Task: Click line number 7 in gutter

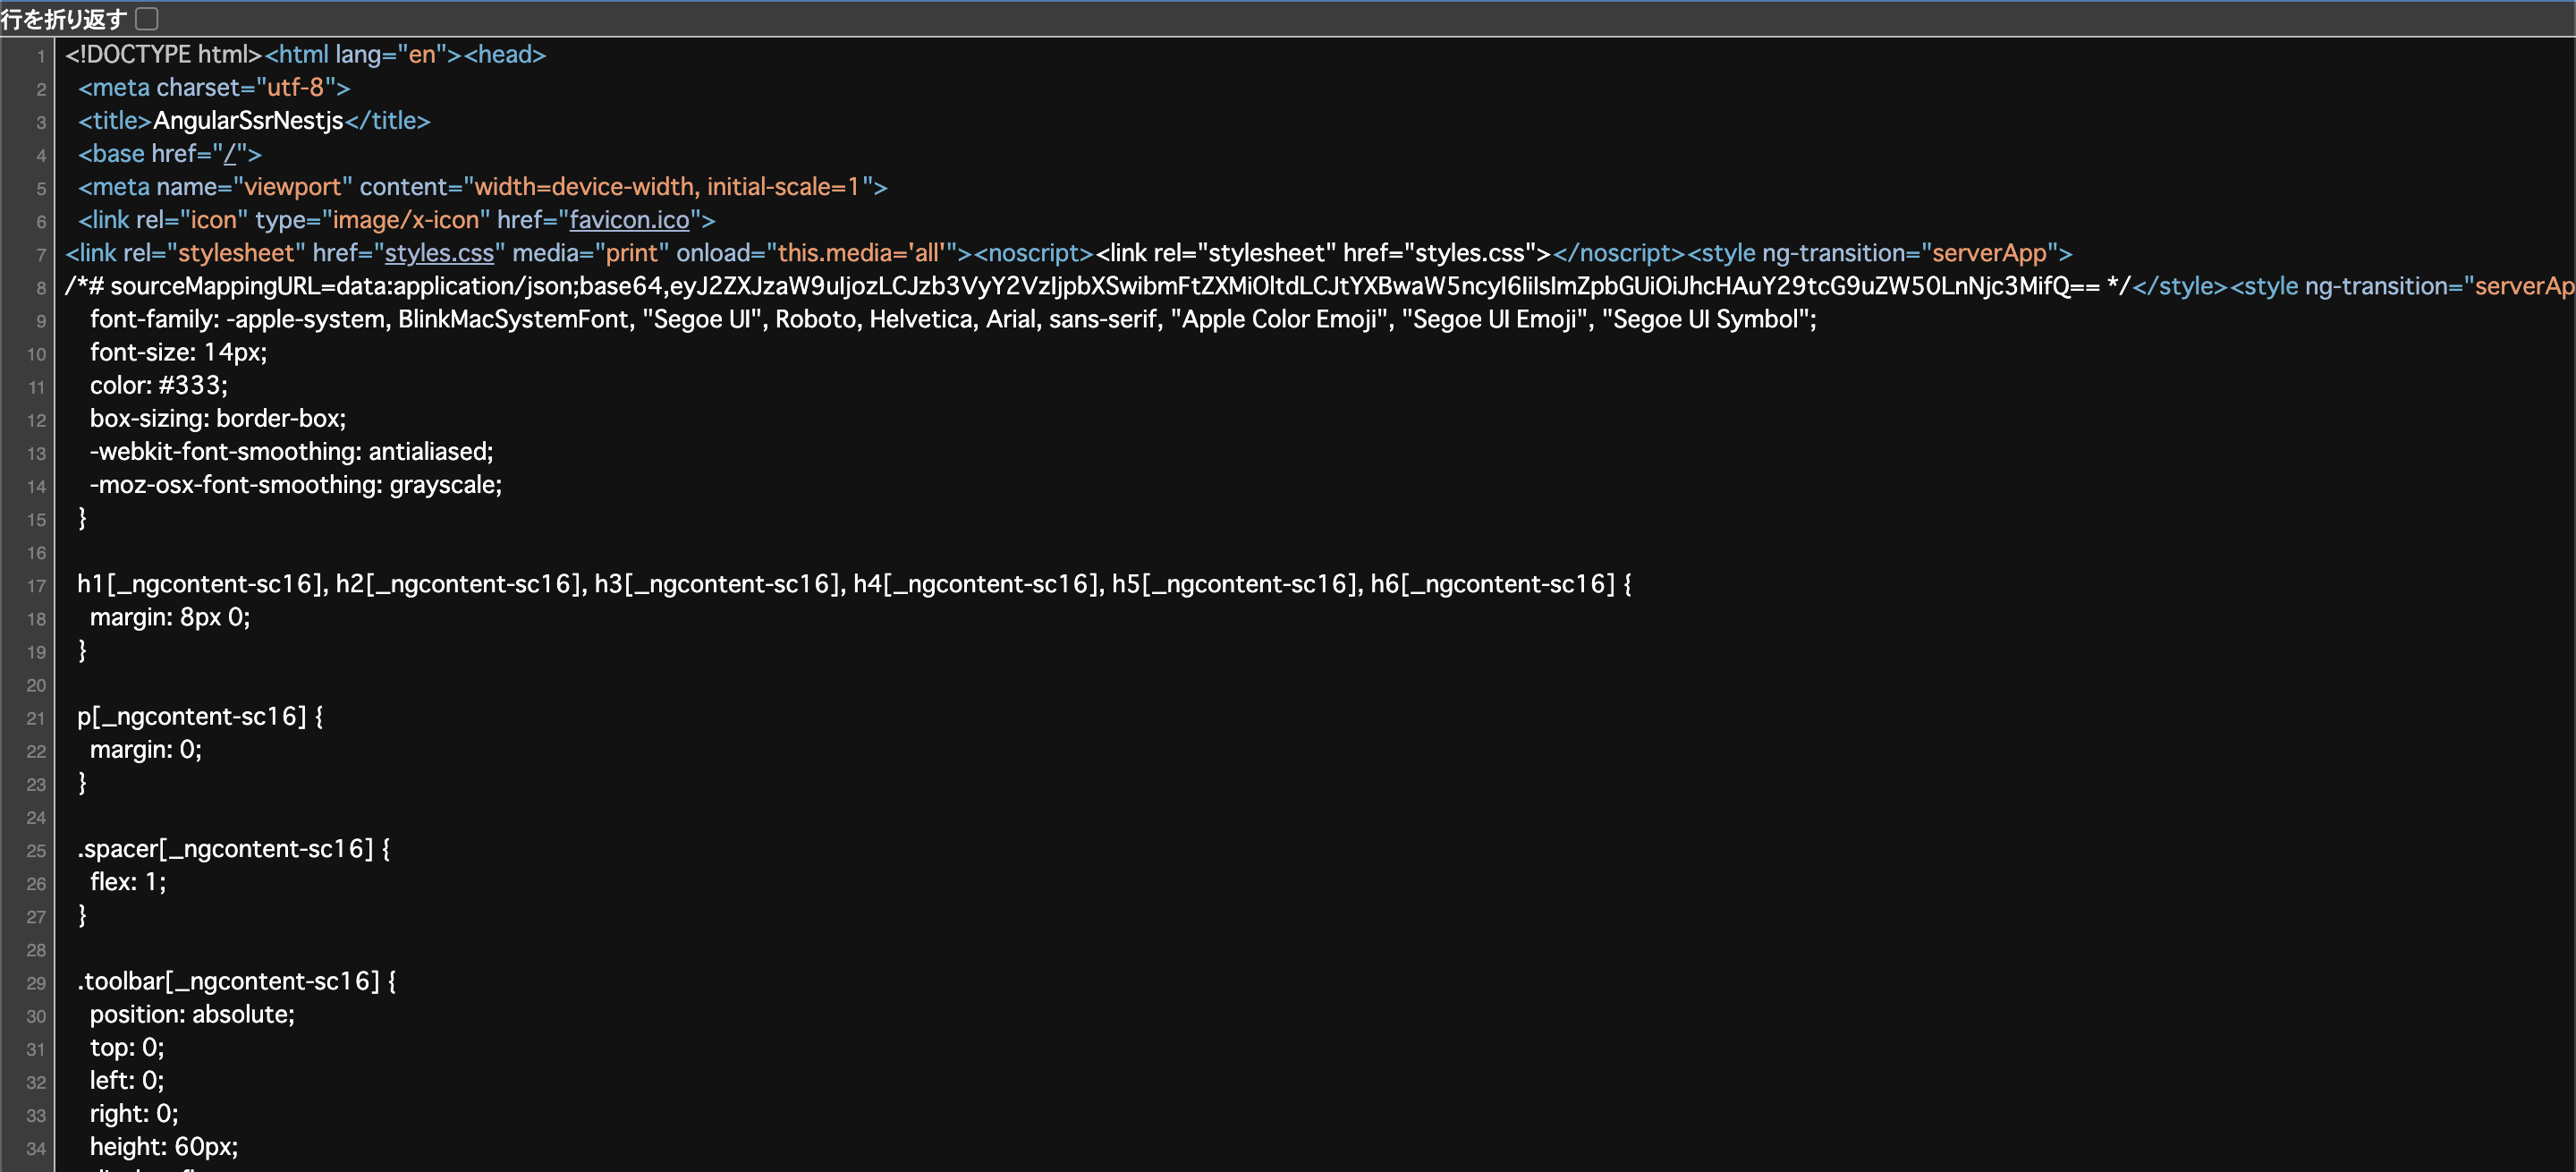Action: (x=41, y=255)
